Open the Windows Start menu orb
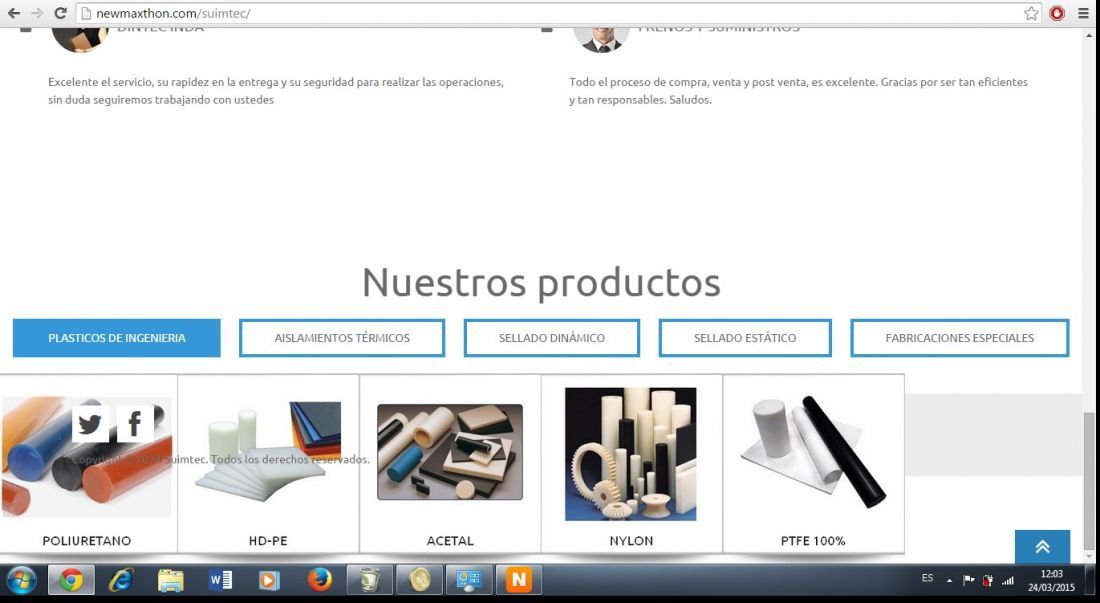The height and width of the screenshot is (603, 1100). click(21, 580)
